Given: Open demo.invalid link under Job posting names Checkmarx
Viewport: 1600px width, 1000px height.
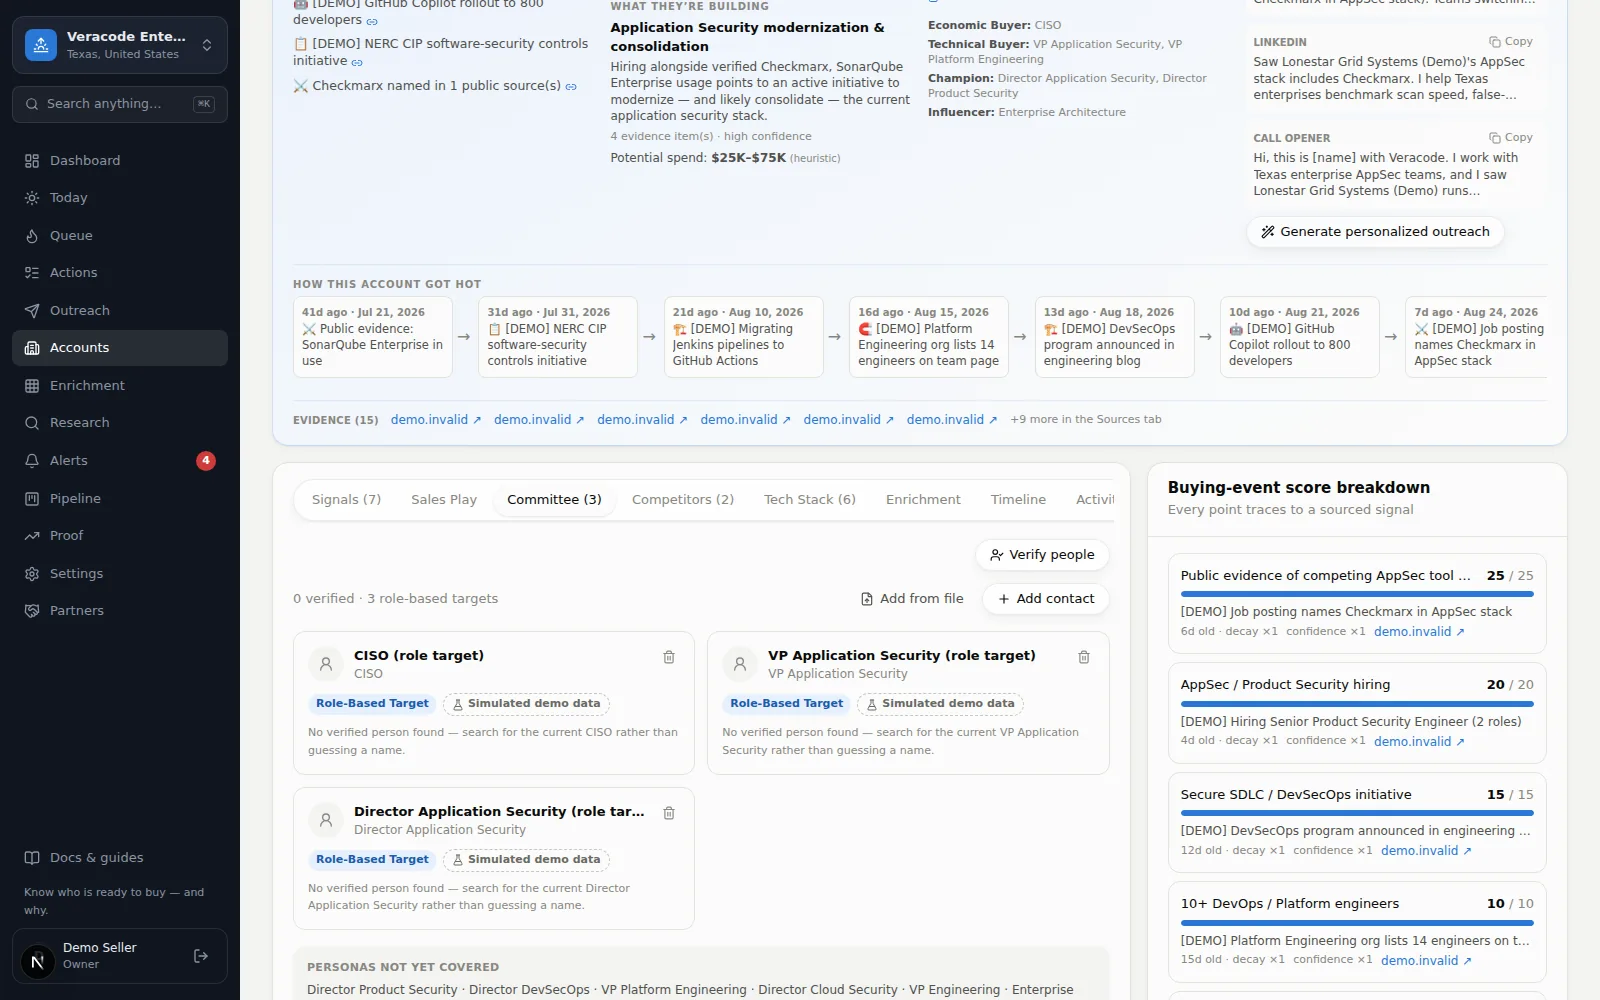Looking at the screenshot, I should [x=1419, y=632].
